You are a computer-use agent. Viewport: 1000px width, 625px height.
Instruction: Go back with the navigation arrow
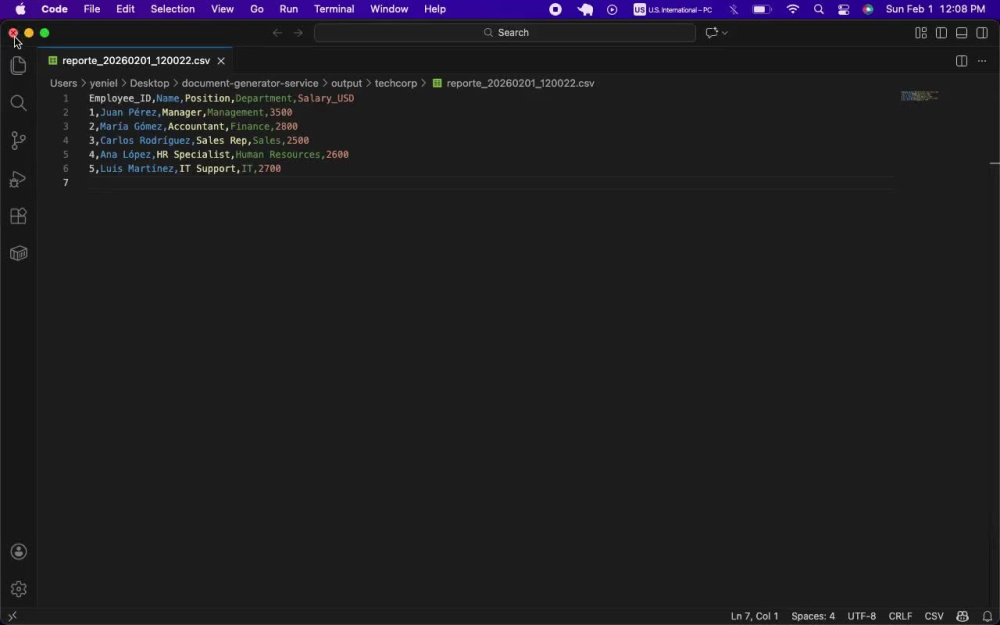click(277, 33)
